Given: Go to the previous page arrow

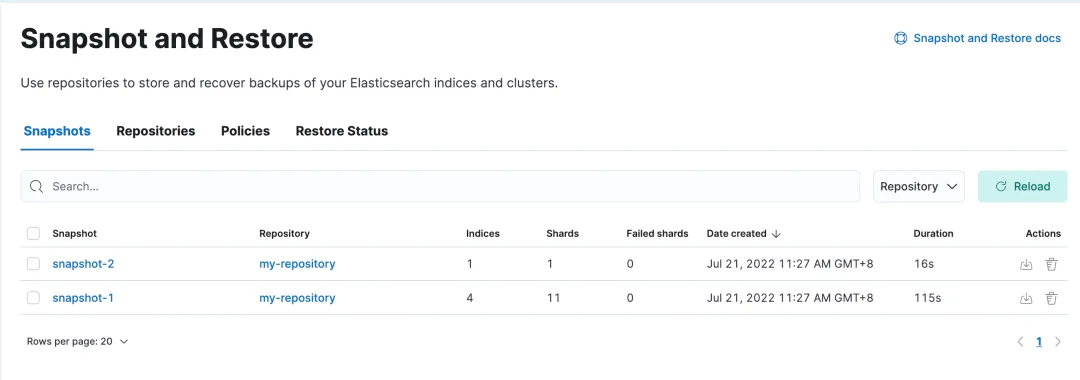Looking at the screenshot, I should tap(1020, 341).
